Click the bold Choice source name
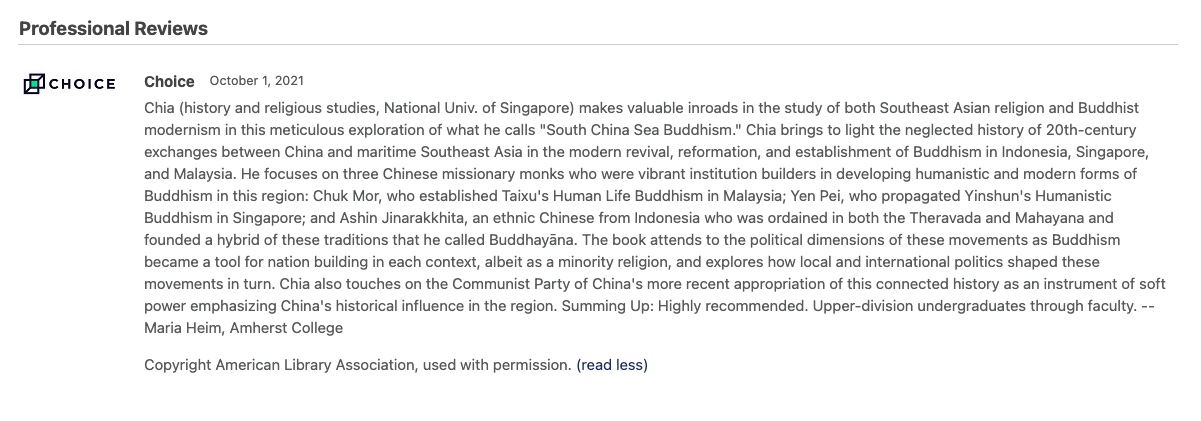The height and width of the screenshot is (421, 1201). 169,81
